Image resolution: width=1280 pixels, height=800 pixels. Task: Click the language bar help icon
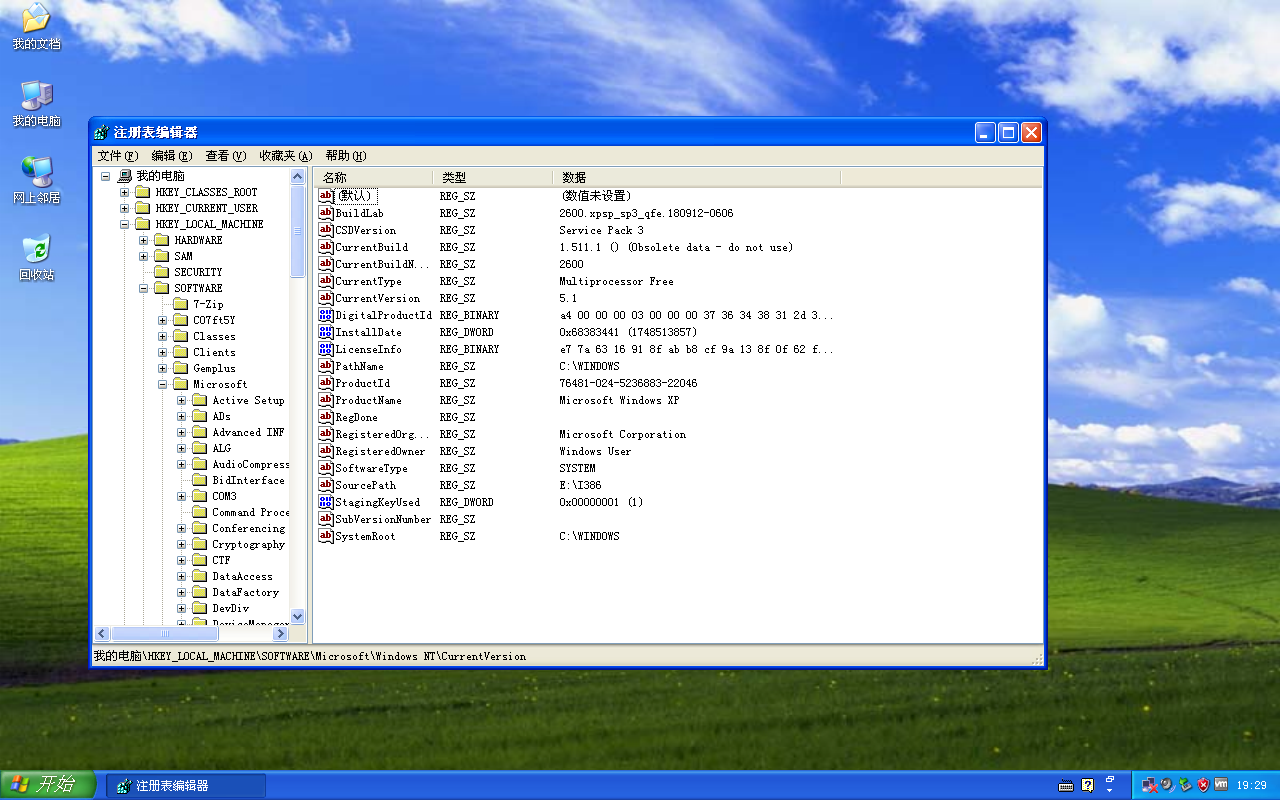point(1088,785)
